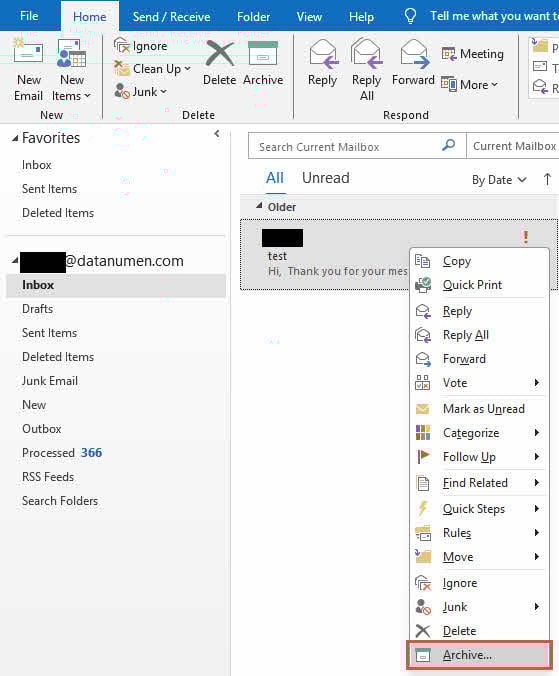Click the Reply icon in context menu
559x676 pixels.
(423, 311)
